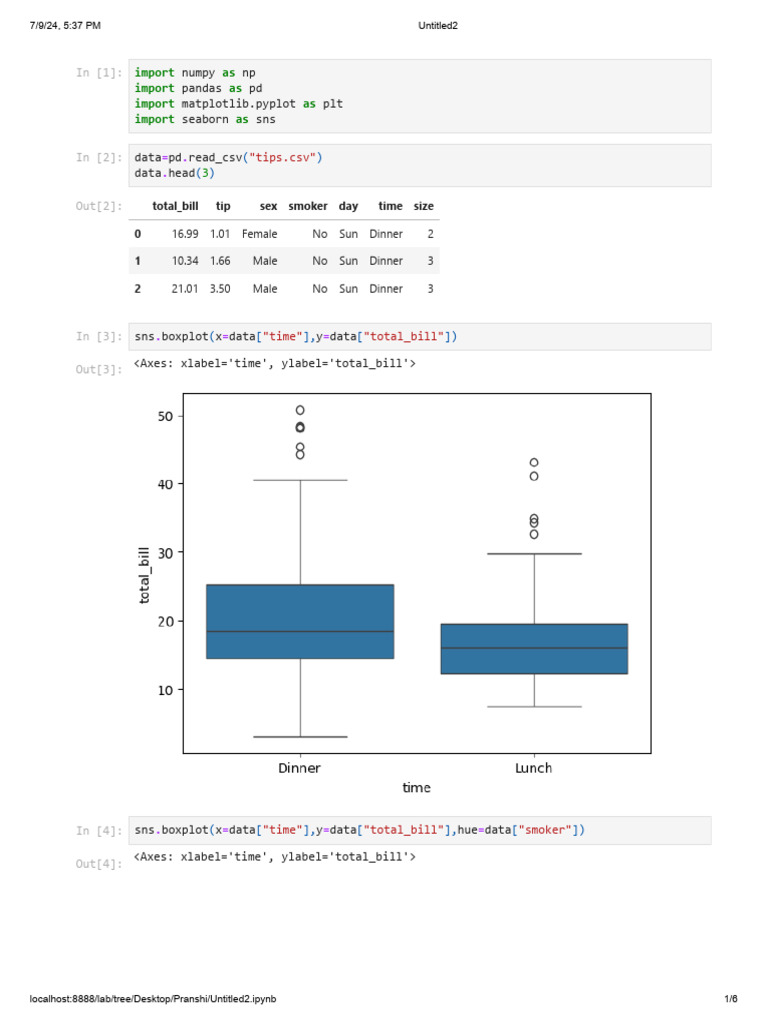768x1024 pixels.
Task: Click the blue Dinner box in plot
Action: coord(300,621)
